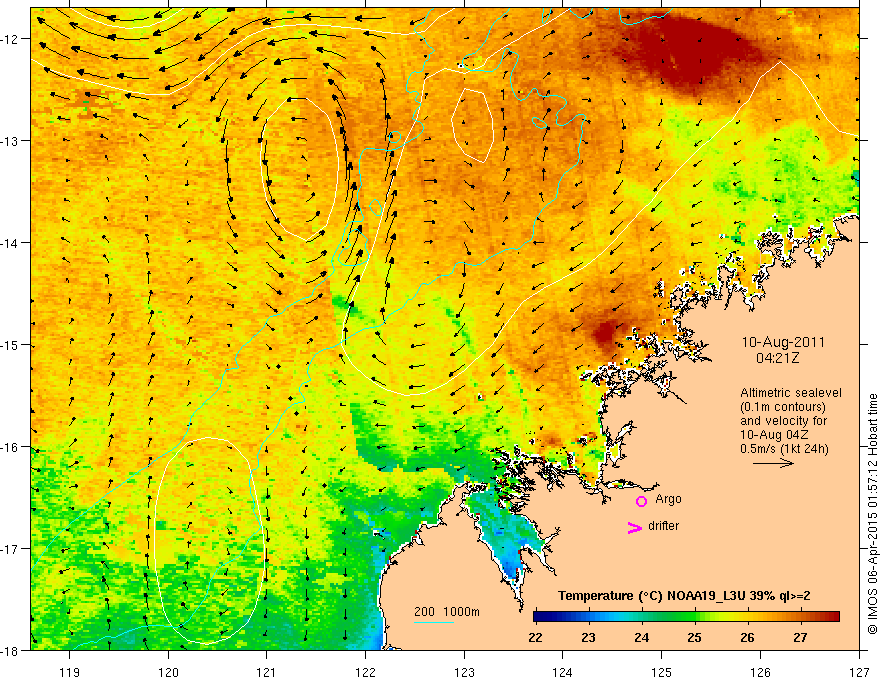Select the temperature color bar
Image resolution: width=880 pixels, height=680 pixels.
coord(686,617)
